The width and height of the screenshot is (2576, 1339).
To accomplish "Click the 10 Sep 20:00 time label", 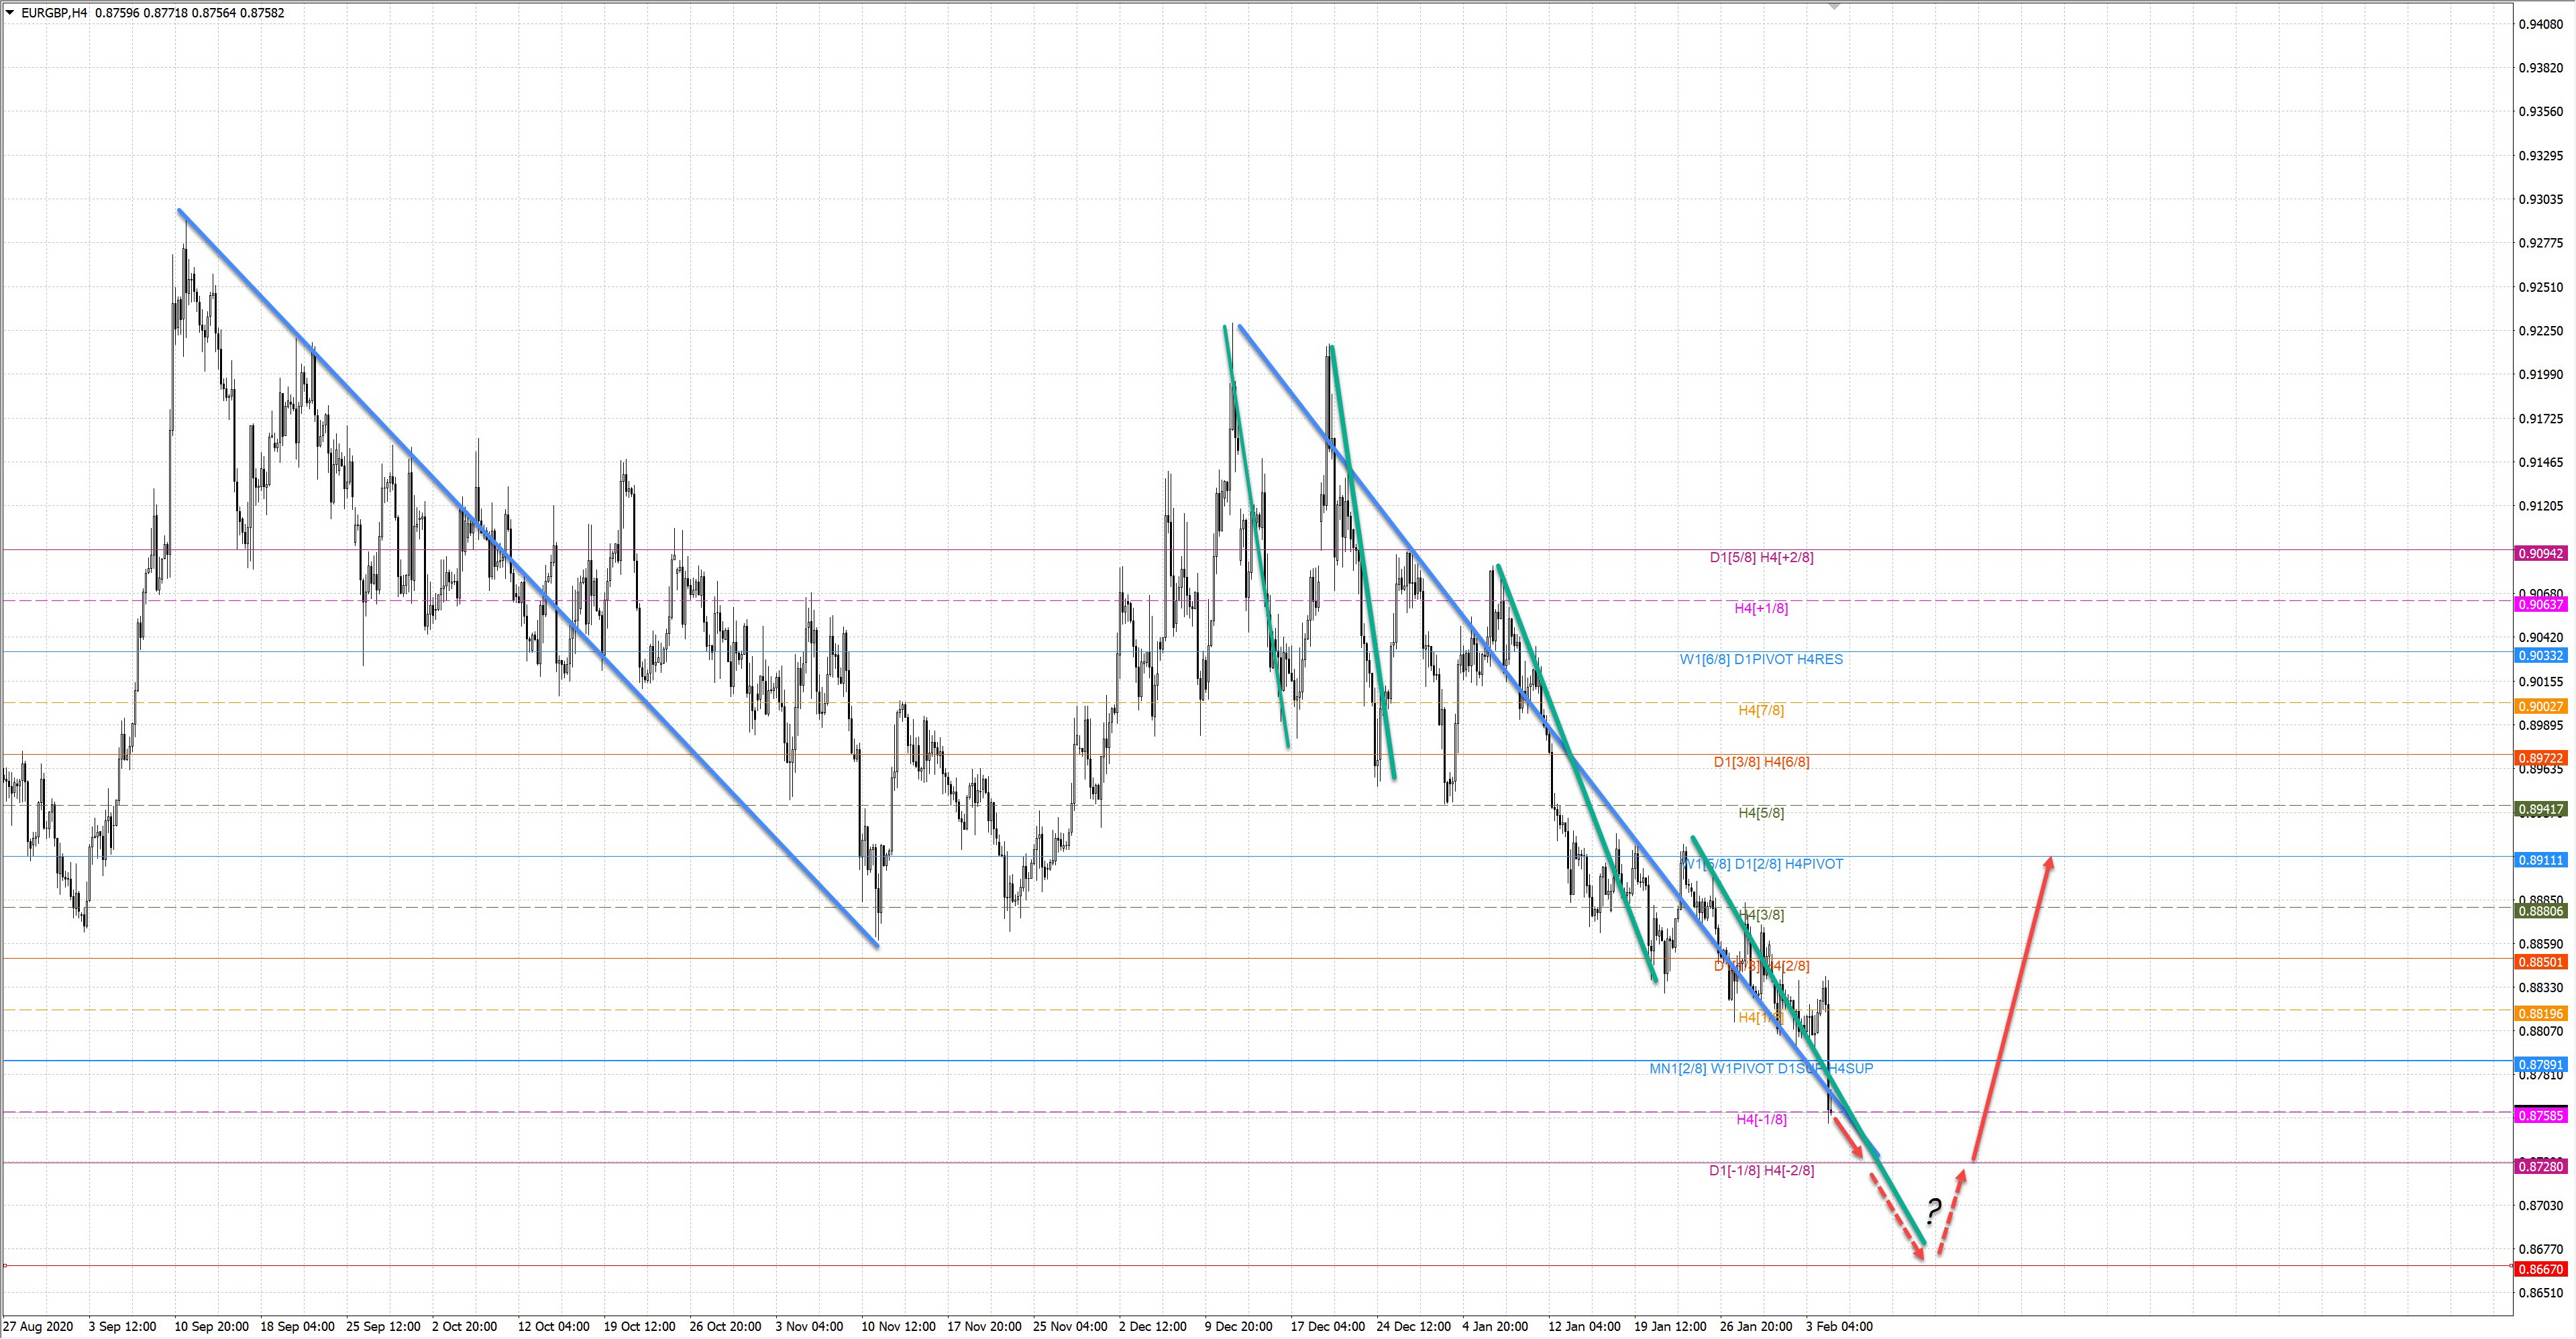I will (x=211, y=1326).
